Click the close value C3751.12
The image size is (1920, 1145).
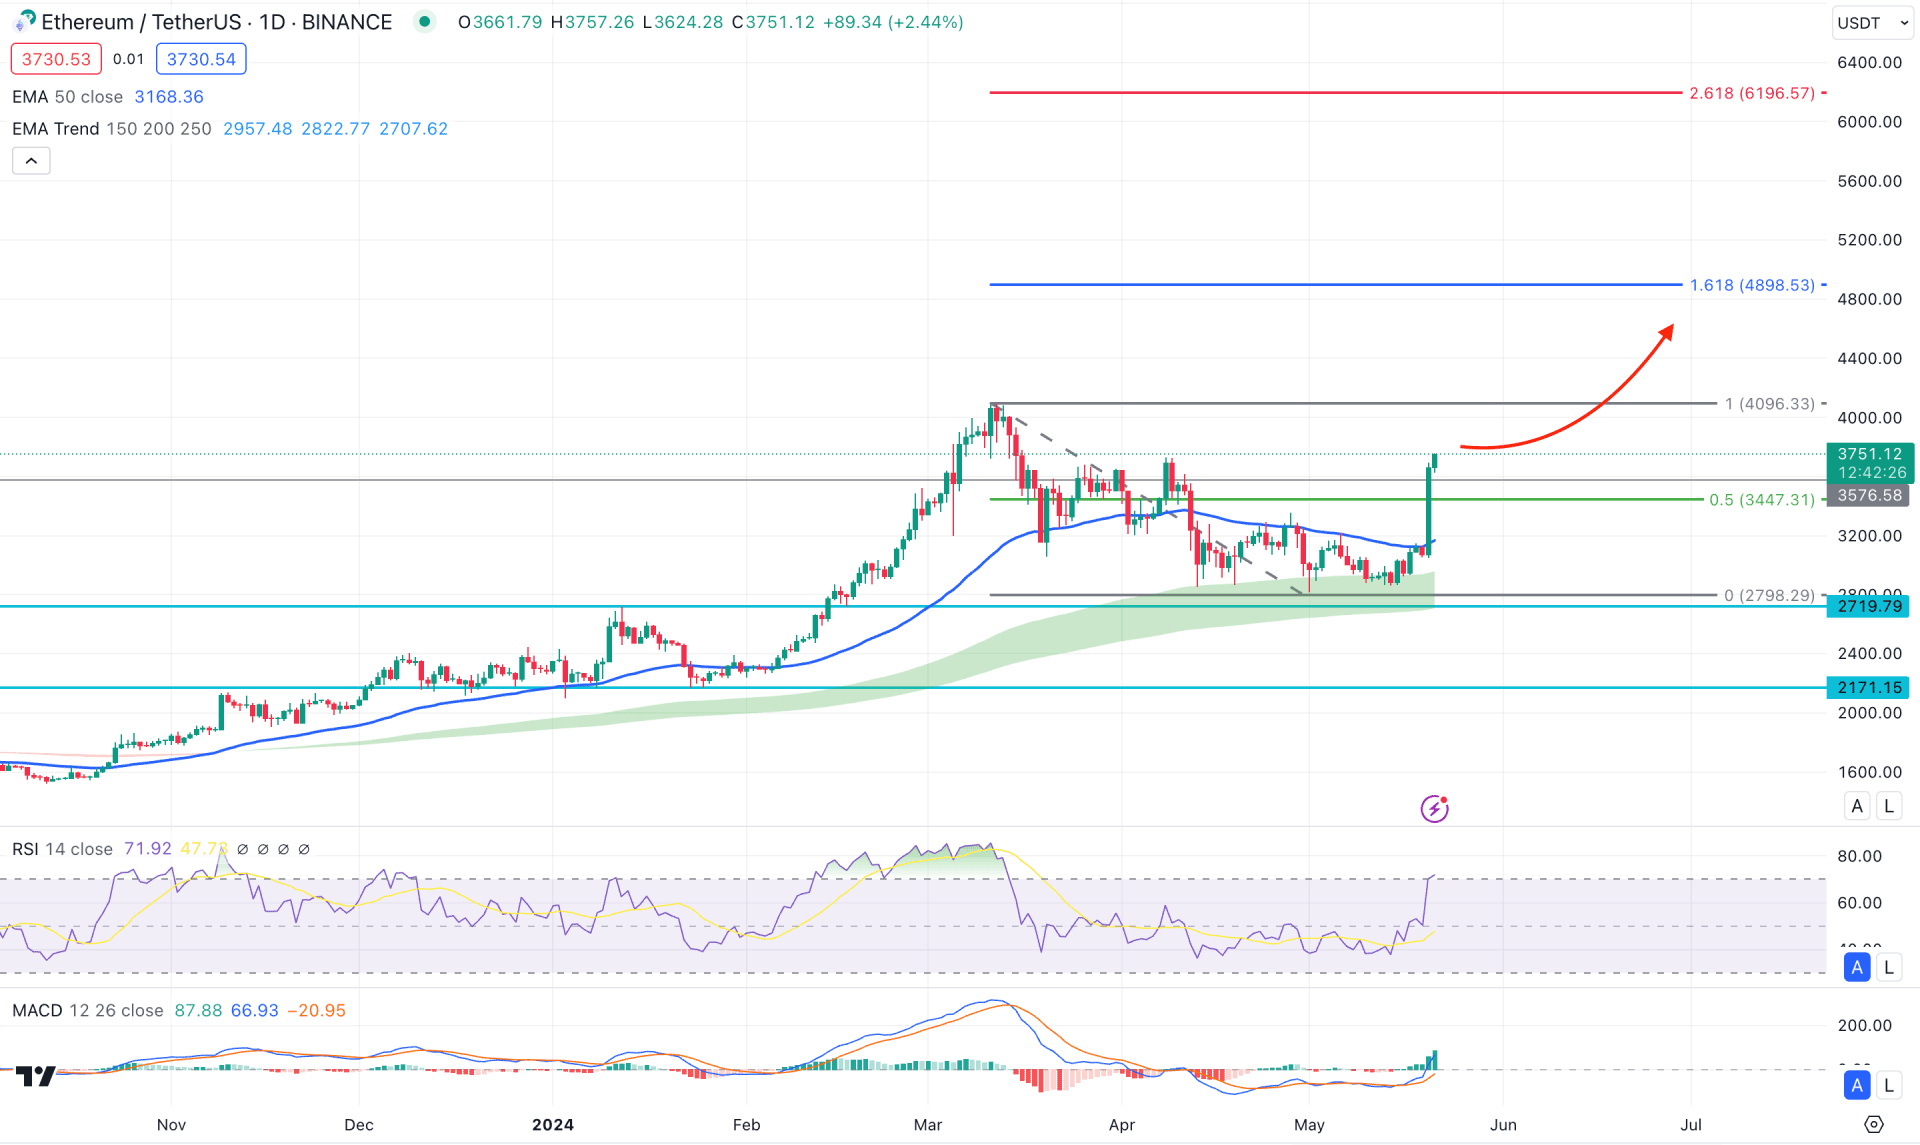coord(773,22)
